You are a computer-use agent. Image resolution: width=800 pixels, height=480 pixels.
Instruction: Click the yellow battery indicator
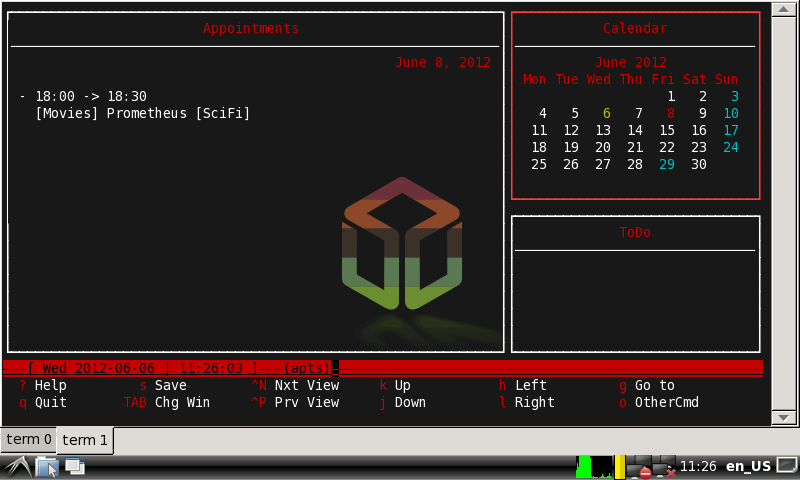(619, 467)
